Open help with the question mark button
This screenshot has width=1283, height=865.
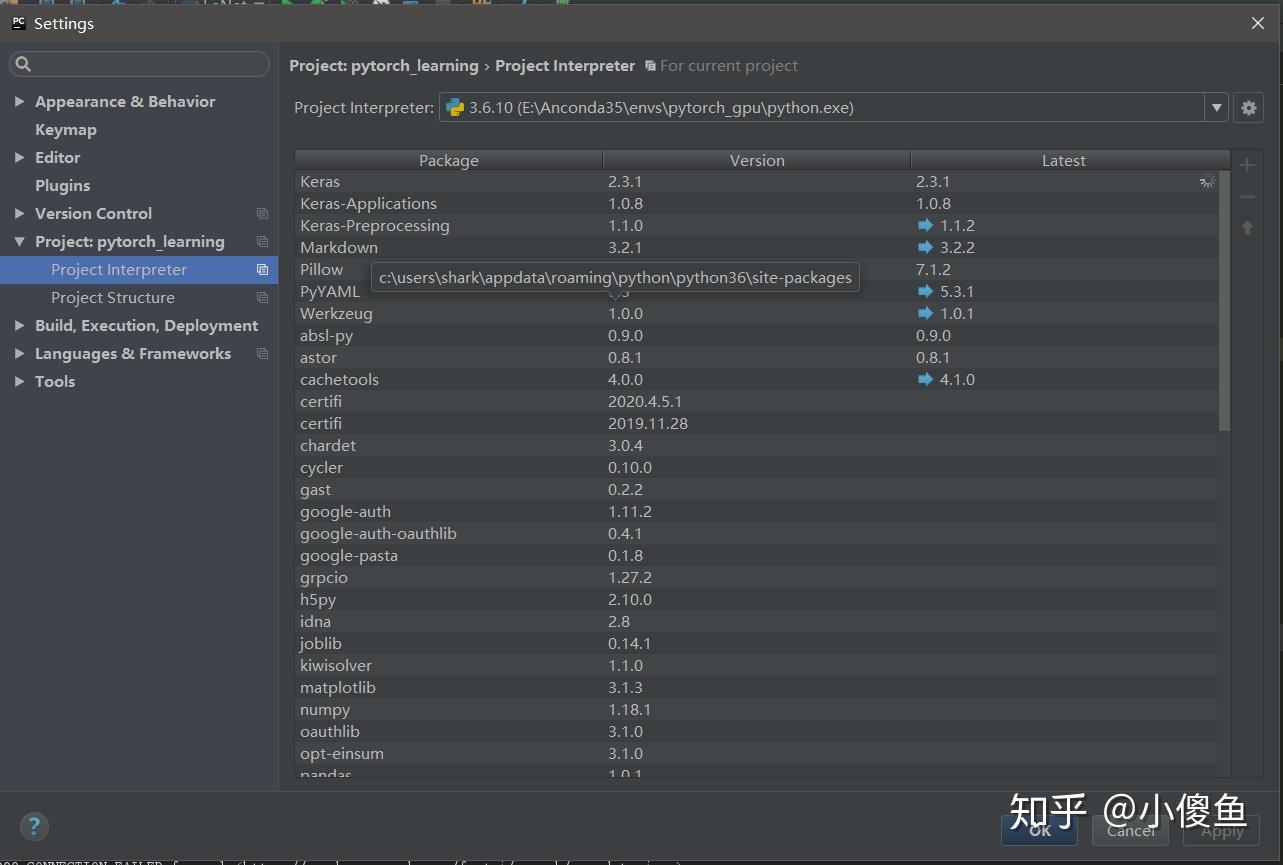coord(34,826)
